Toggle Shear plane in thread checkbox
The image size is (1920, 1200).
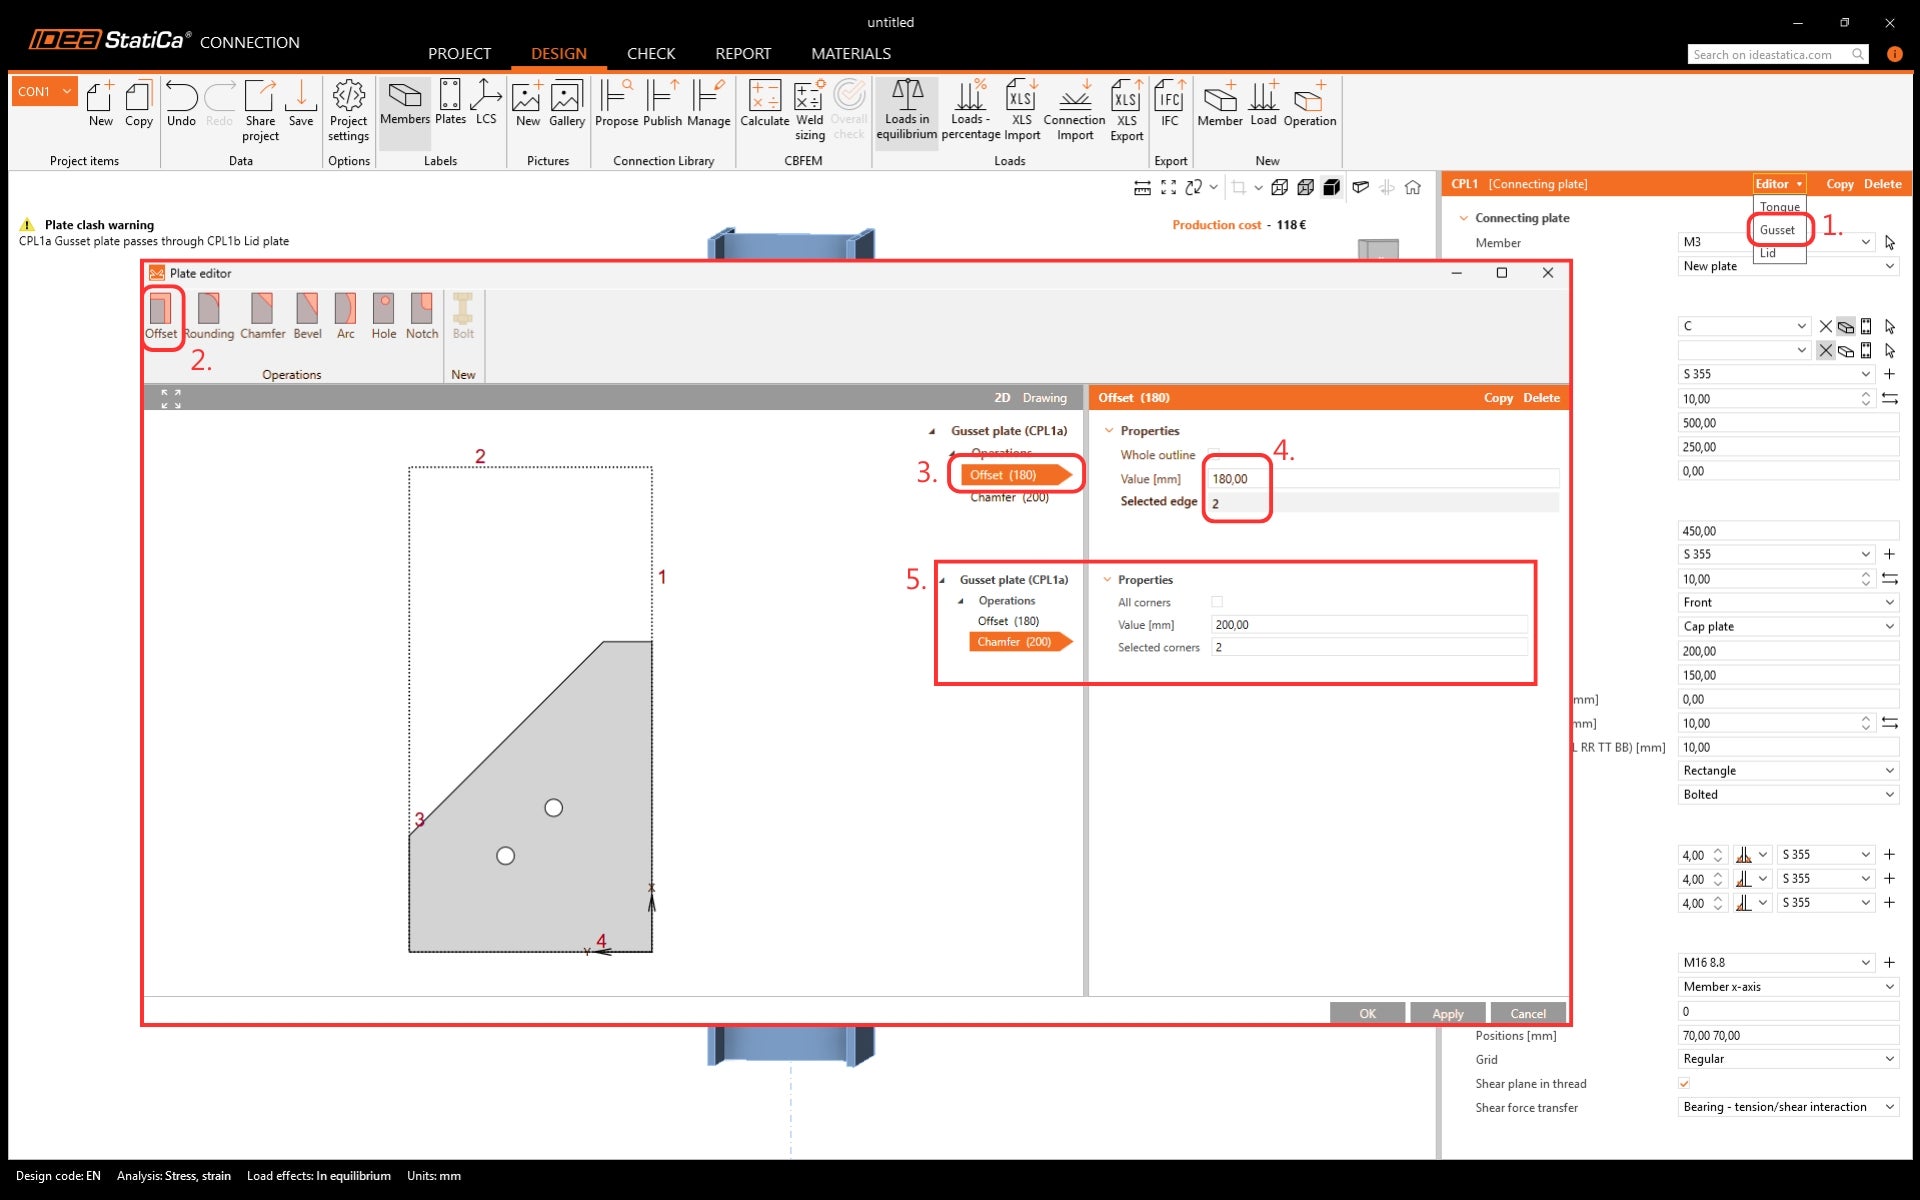click(x=1685, y=1083)
